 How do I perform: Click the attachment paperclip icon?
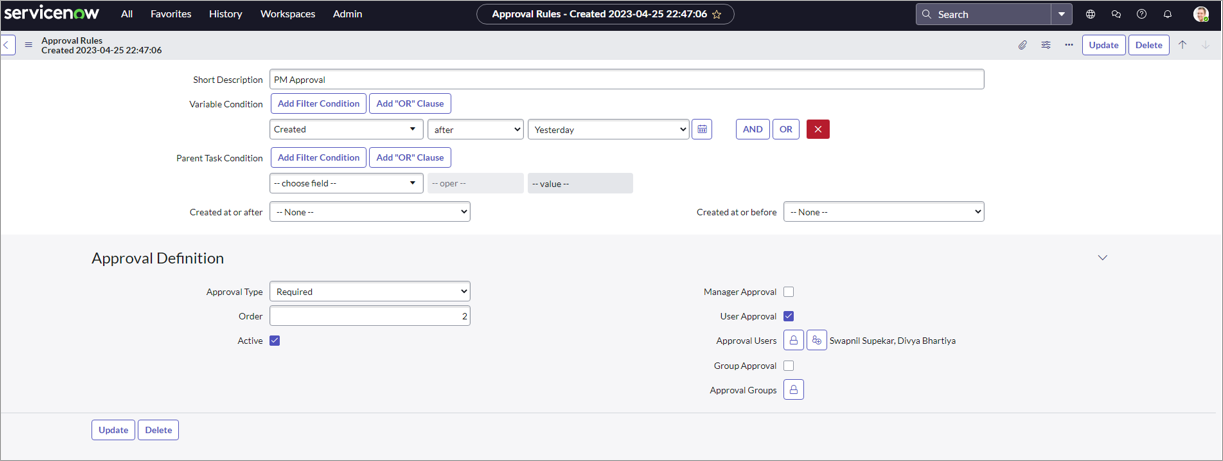pyautogui.click(x=1022, y=45)
